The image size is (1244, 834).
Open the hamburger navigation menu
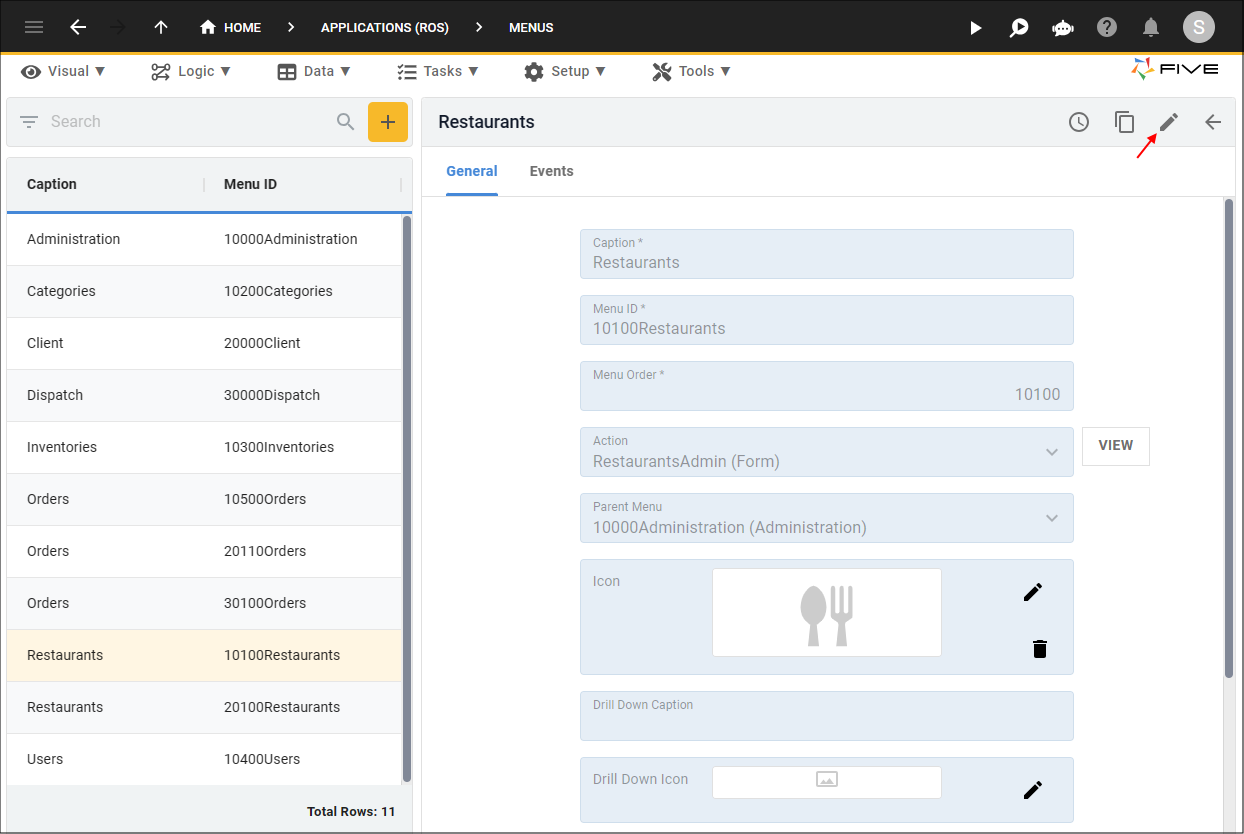point(34,27)
